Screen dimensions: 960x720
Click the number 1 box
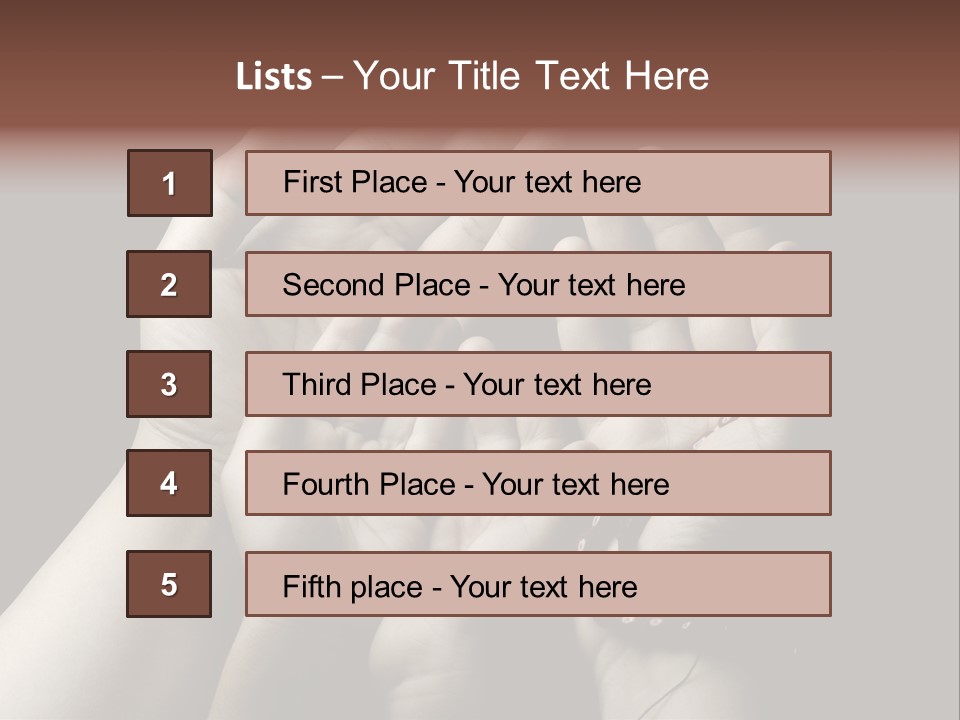pos(169,183)
